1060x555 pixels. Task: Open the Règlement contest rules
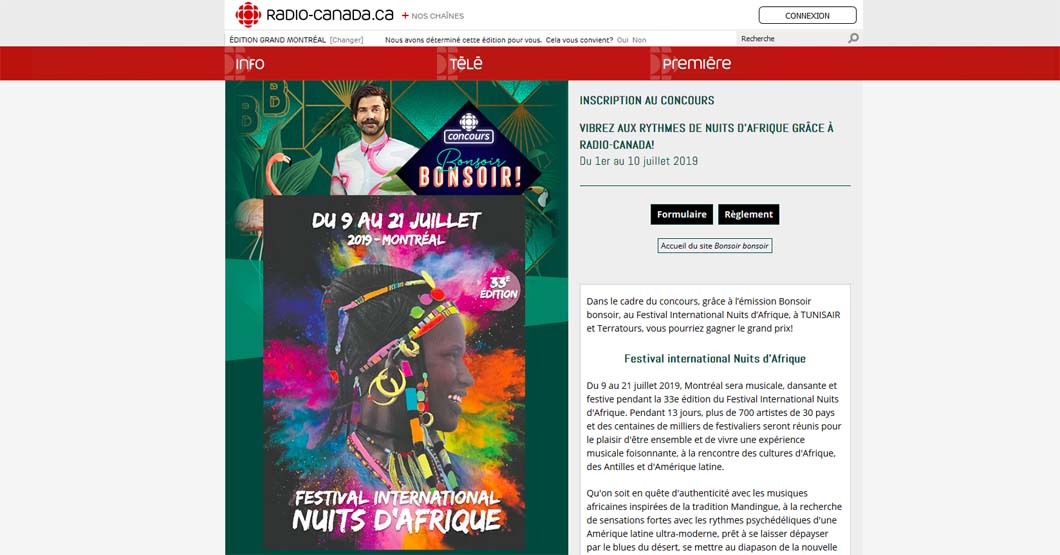[x=748, y=214]
